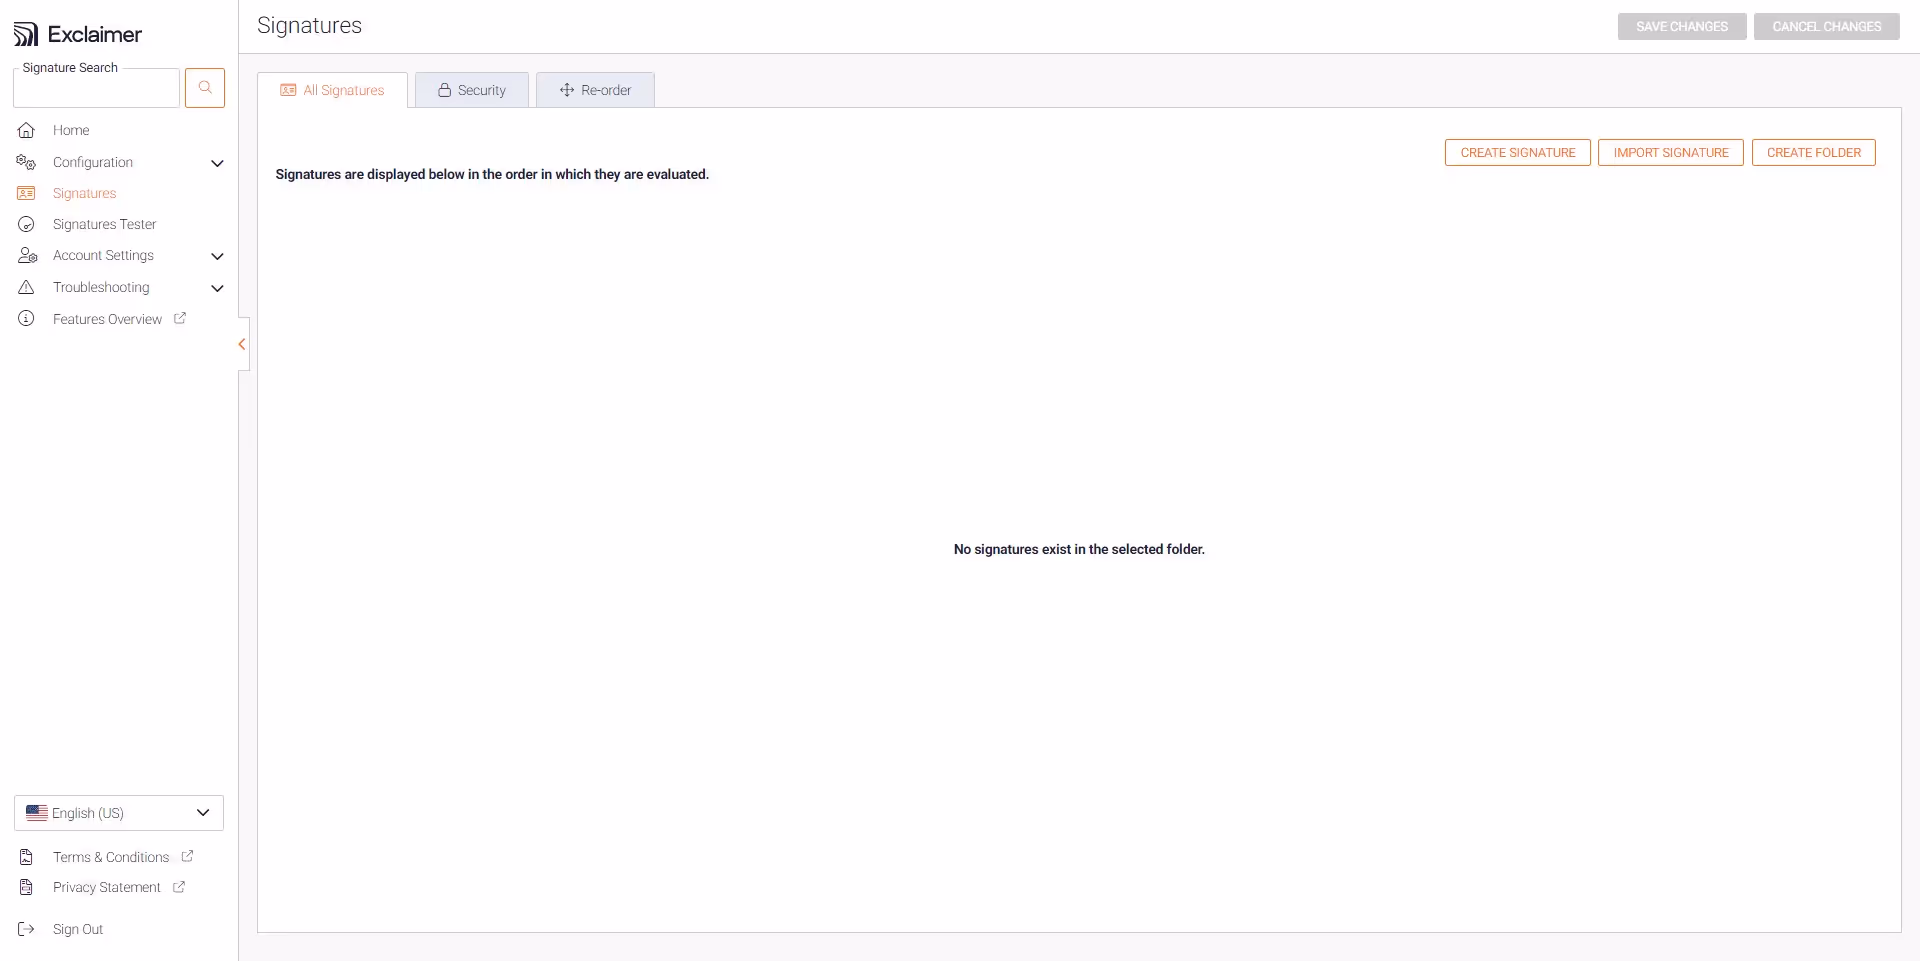Image resolution: width=1920 pixels, height=961 pixels.
Task: Click Privacy Statement external link icon
Action: (x=179, y=886)
